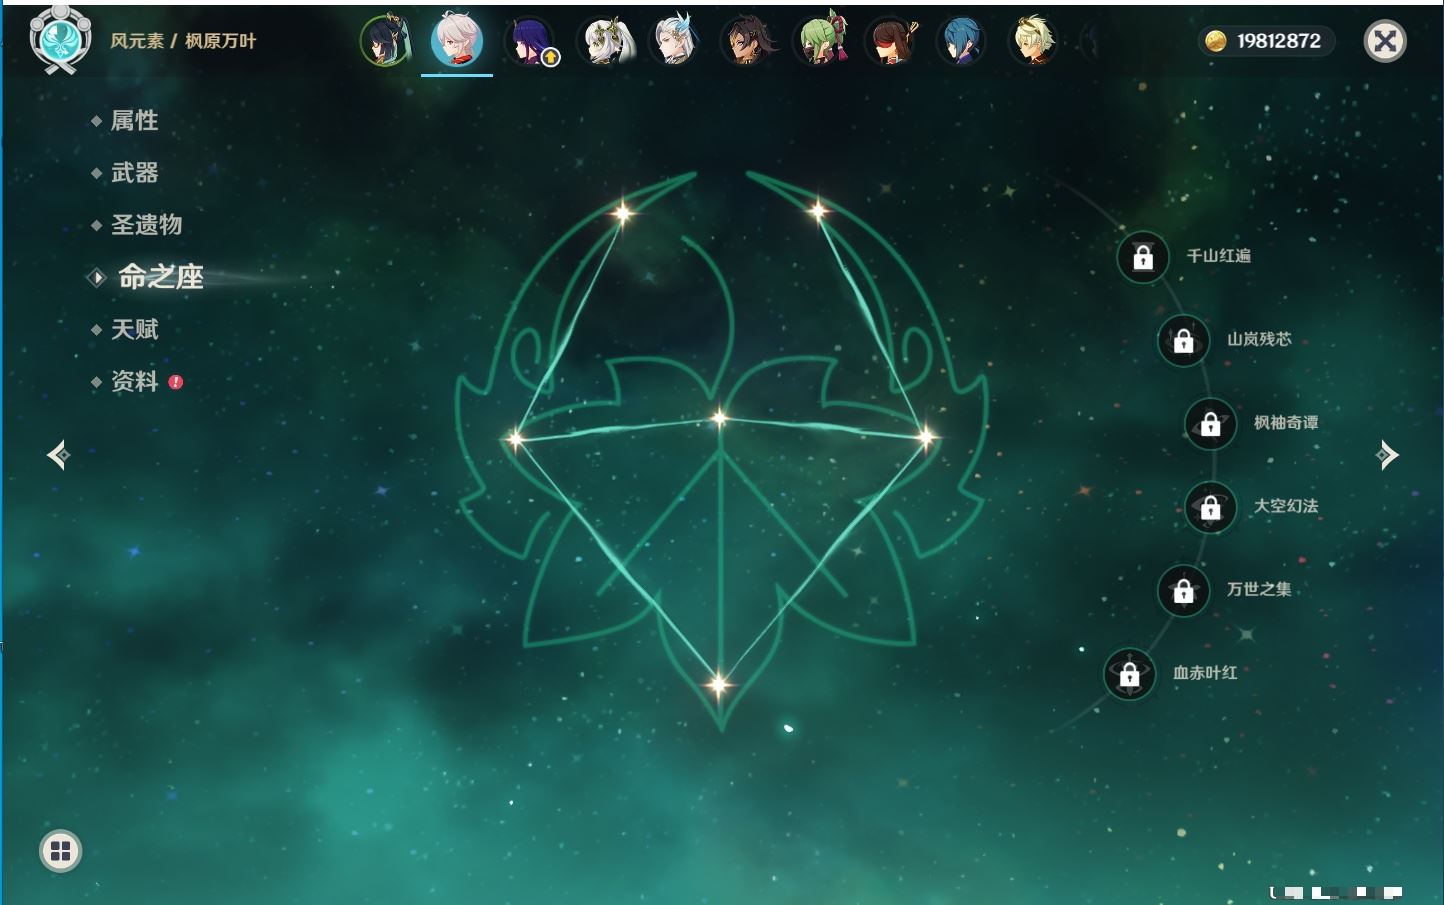Click the Mora balance 19812872
Viewport: 1444px width, 905px height.
click(x=1278, y=41)
